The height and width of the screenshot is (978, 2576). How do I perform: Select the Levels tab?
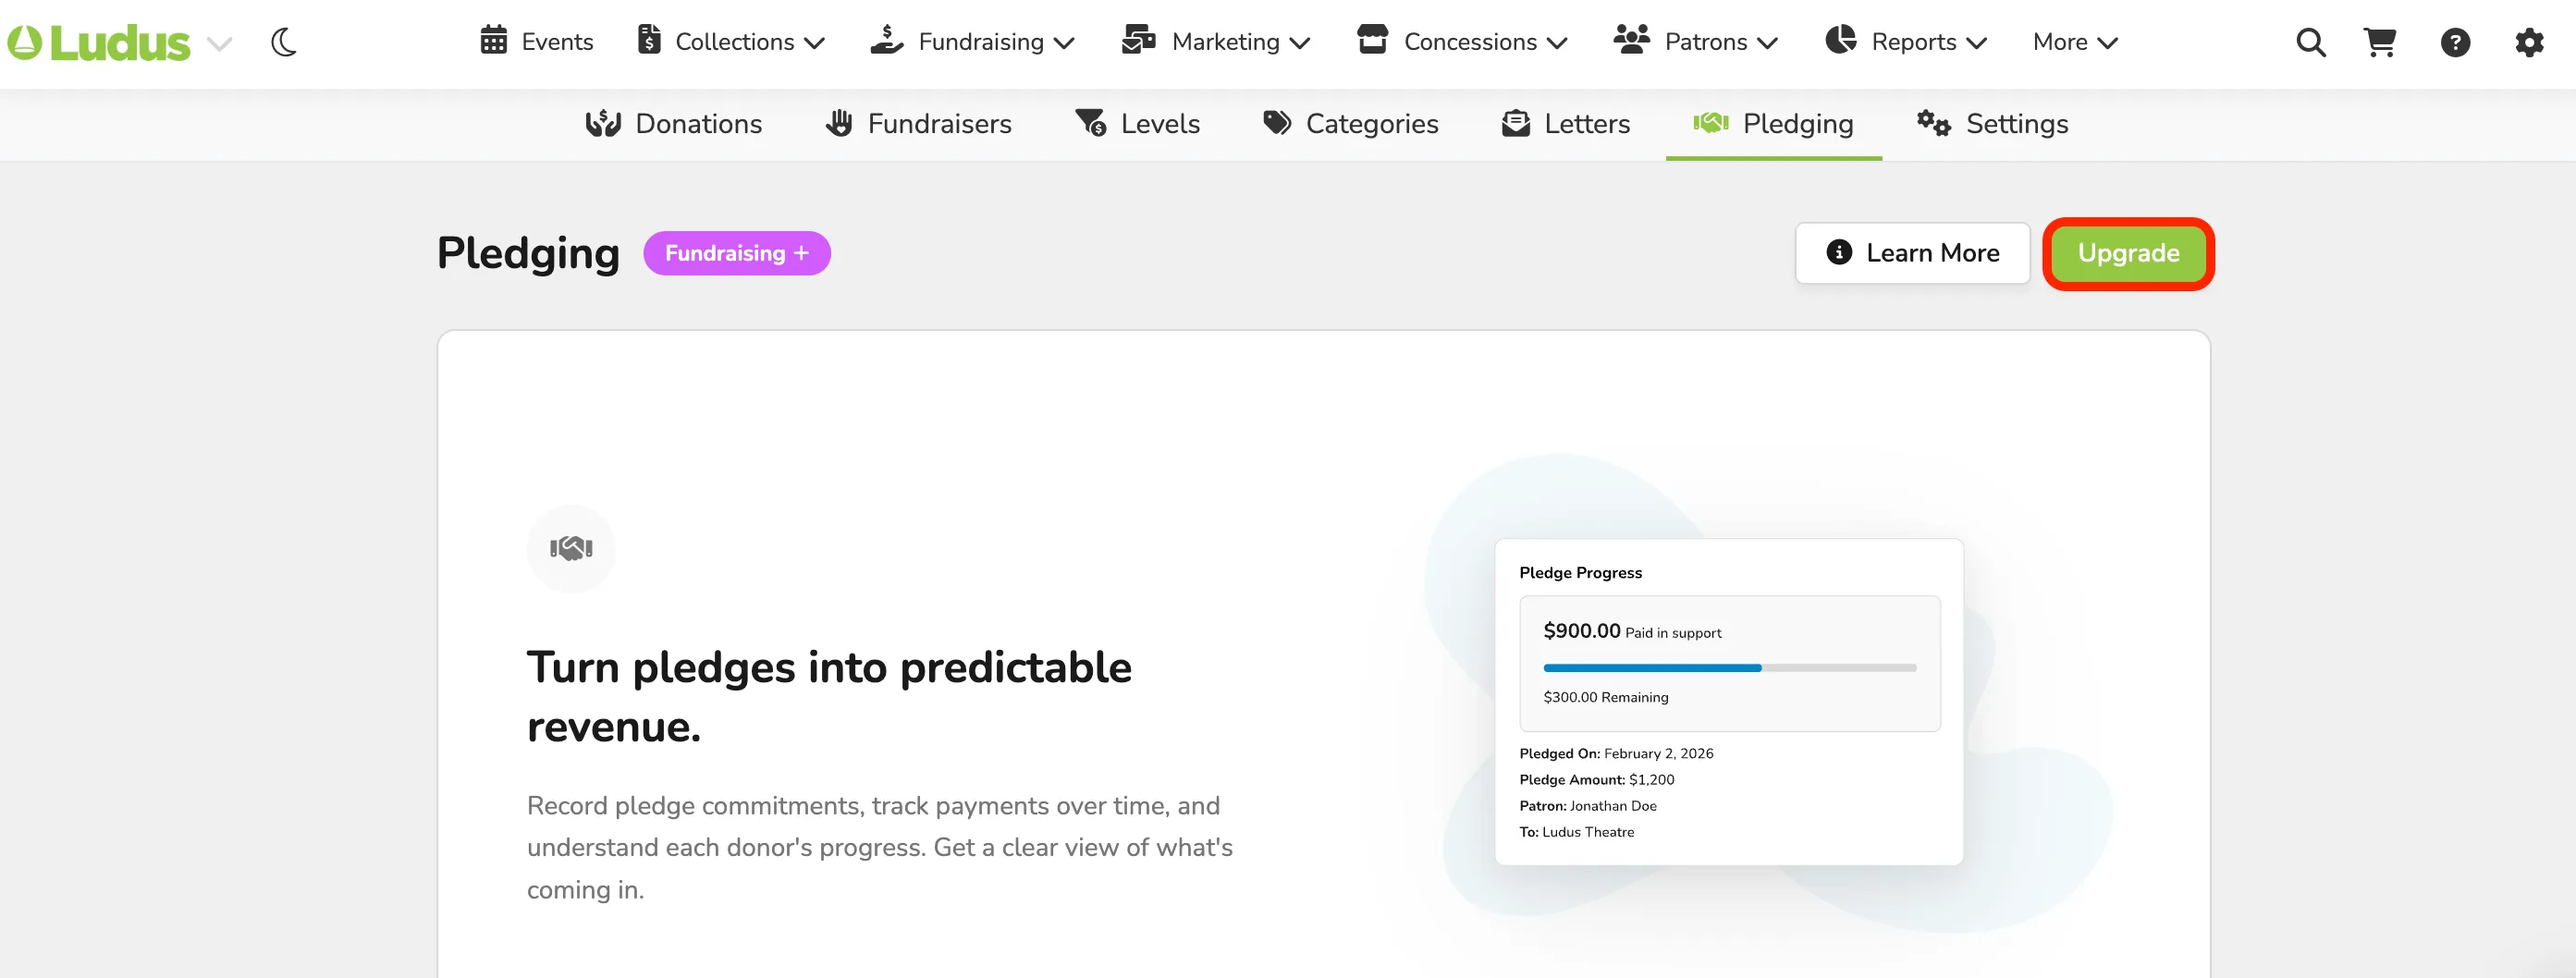(x=1137, y=124)
